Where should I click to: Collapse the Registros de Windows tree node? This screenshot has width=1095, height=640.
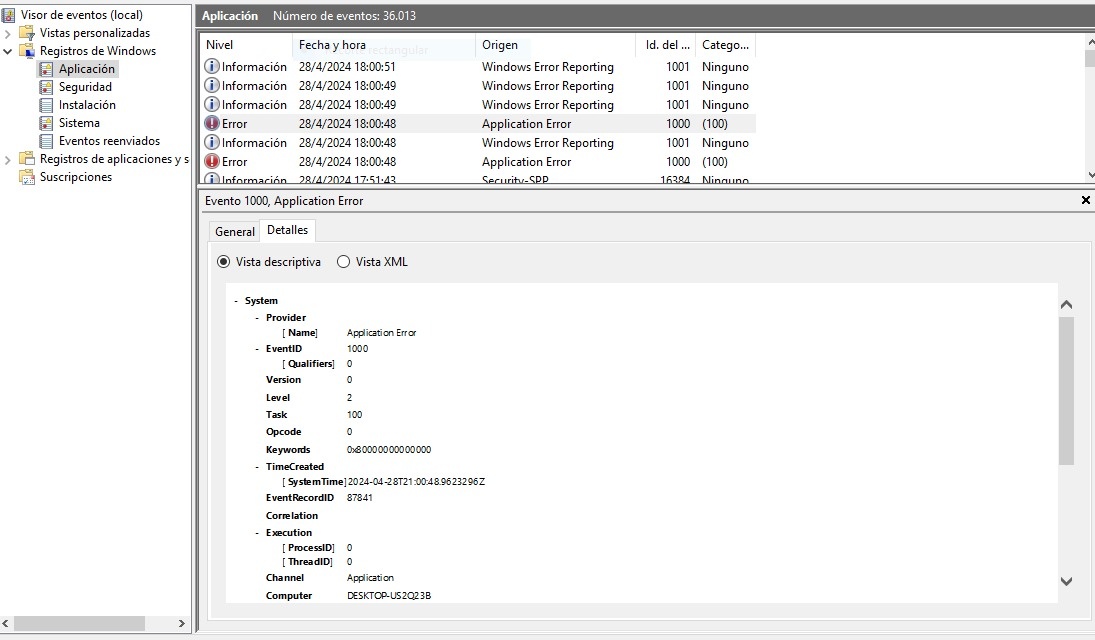pos(8,52)
